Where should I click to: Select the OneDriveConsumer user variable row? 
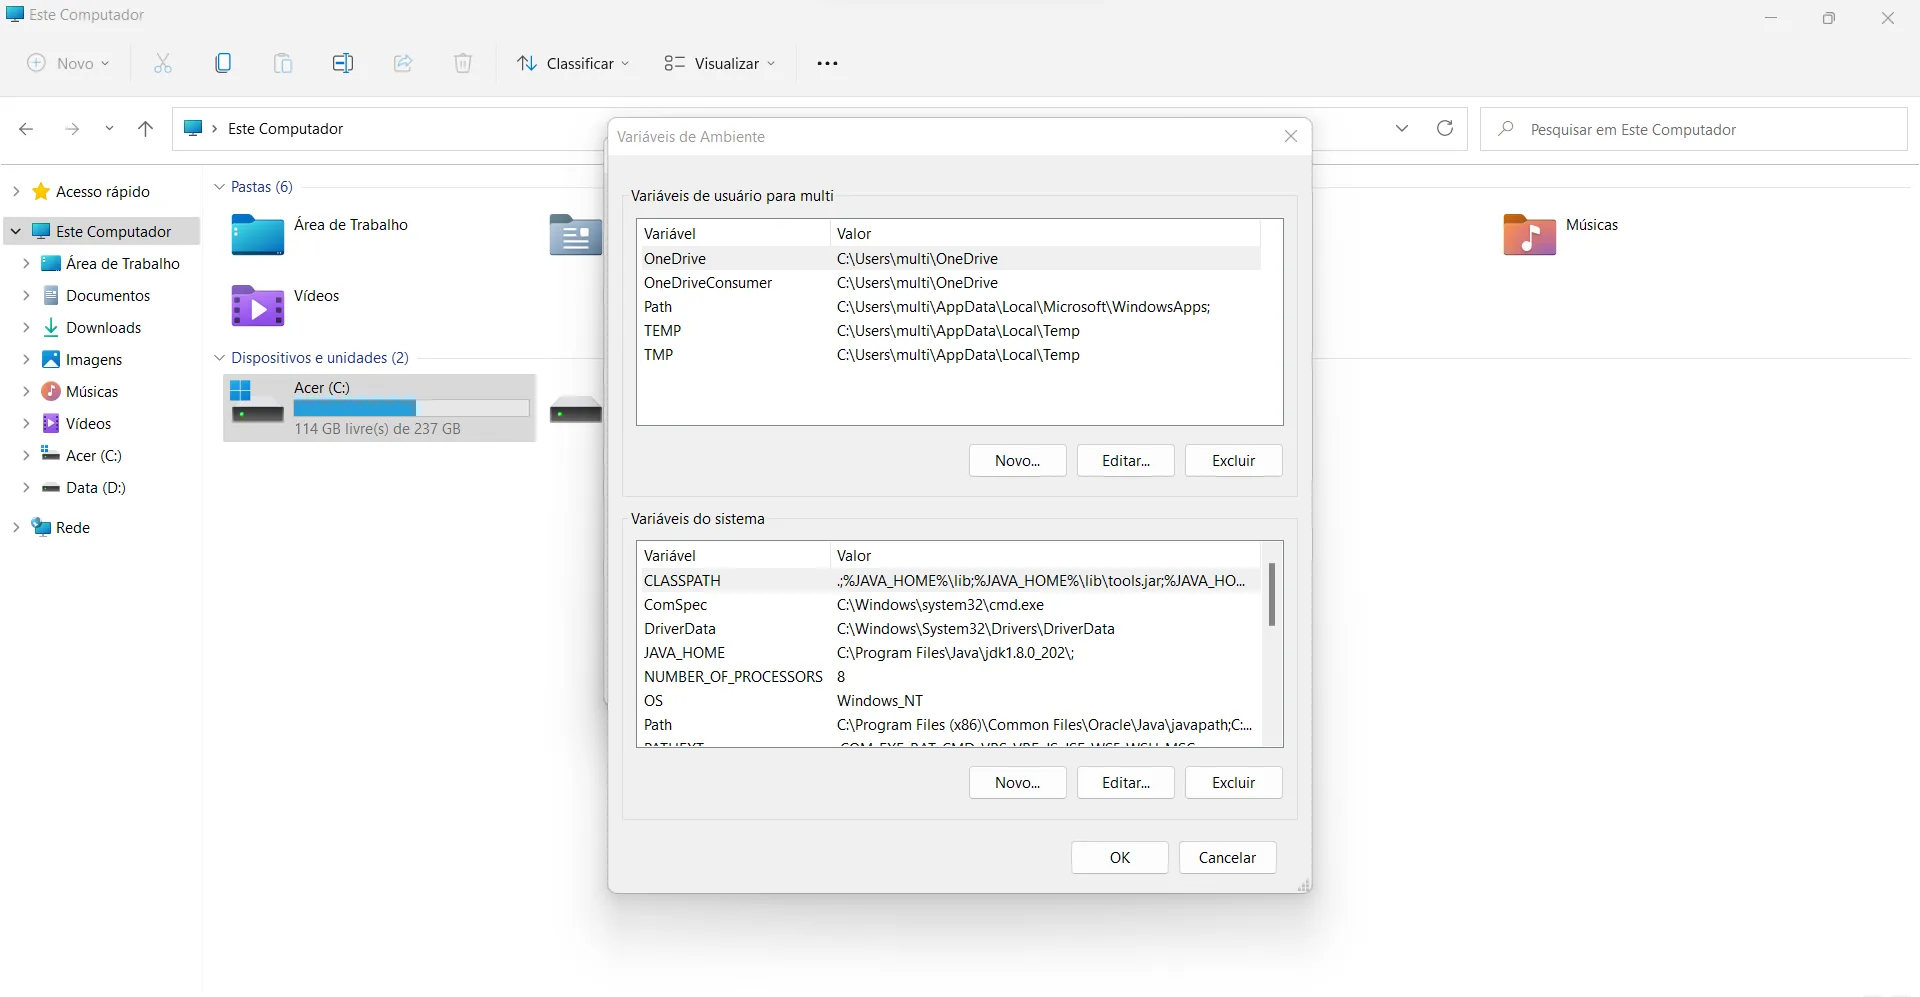pyautogui.click(x=949, y=282)
